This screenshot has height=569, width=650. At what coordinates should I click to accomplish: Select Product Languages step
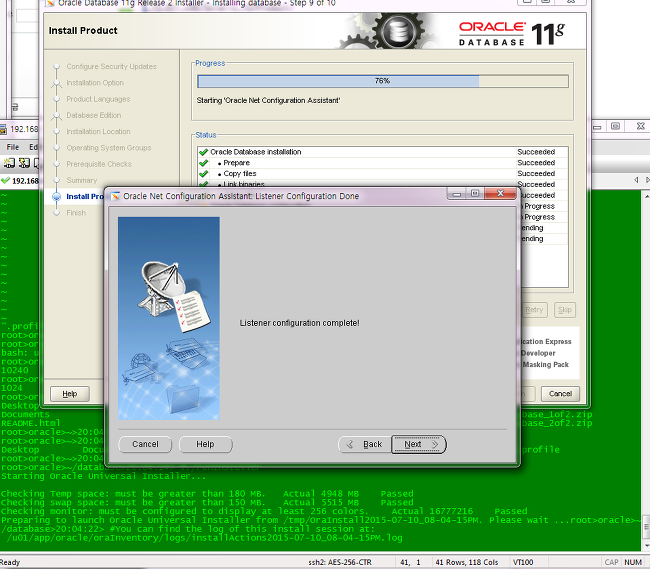coord(98,99)
